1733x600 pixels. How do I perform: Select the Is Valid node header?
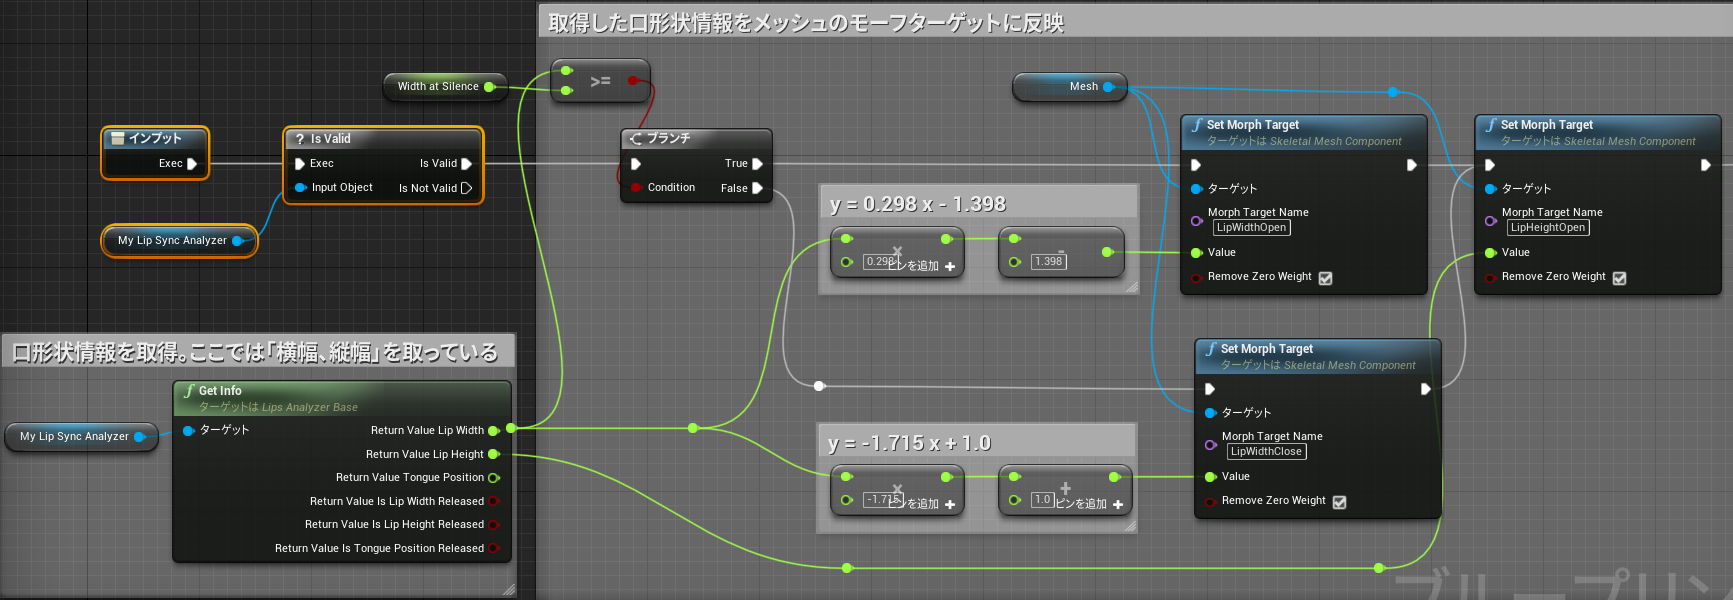383,138
